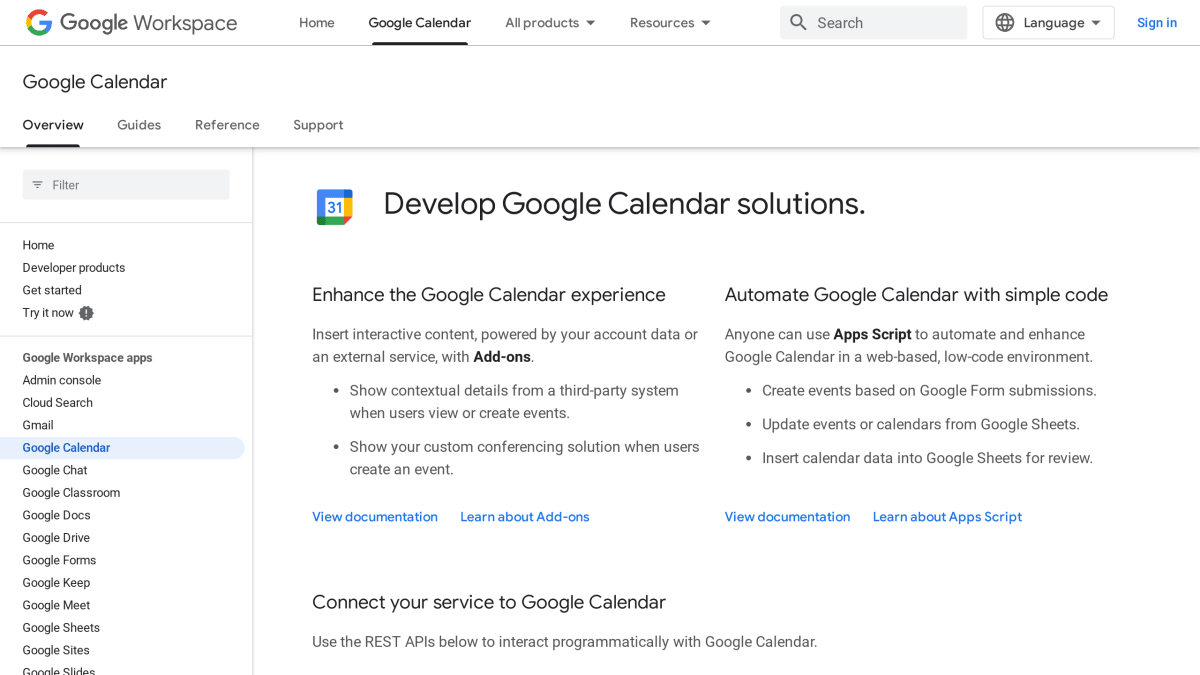1200x675 pixels.
Task: Click Insert calendar data into Google Sheets bullet
Action: [927, 458]
